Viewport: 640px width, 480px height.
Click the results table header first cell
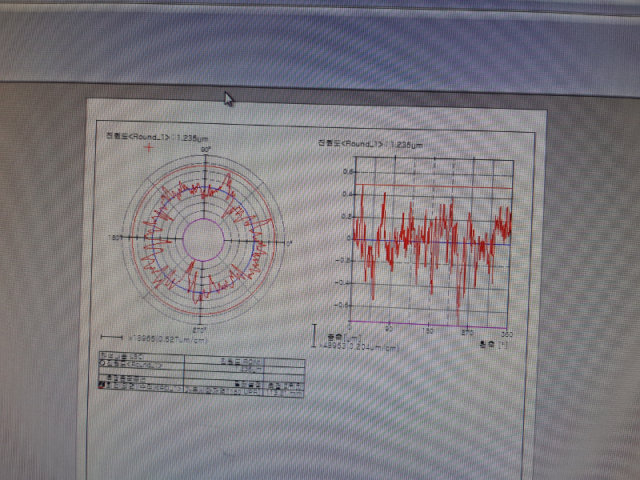[140, 357]
